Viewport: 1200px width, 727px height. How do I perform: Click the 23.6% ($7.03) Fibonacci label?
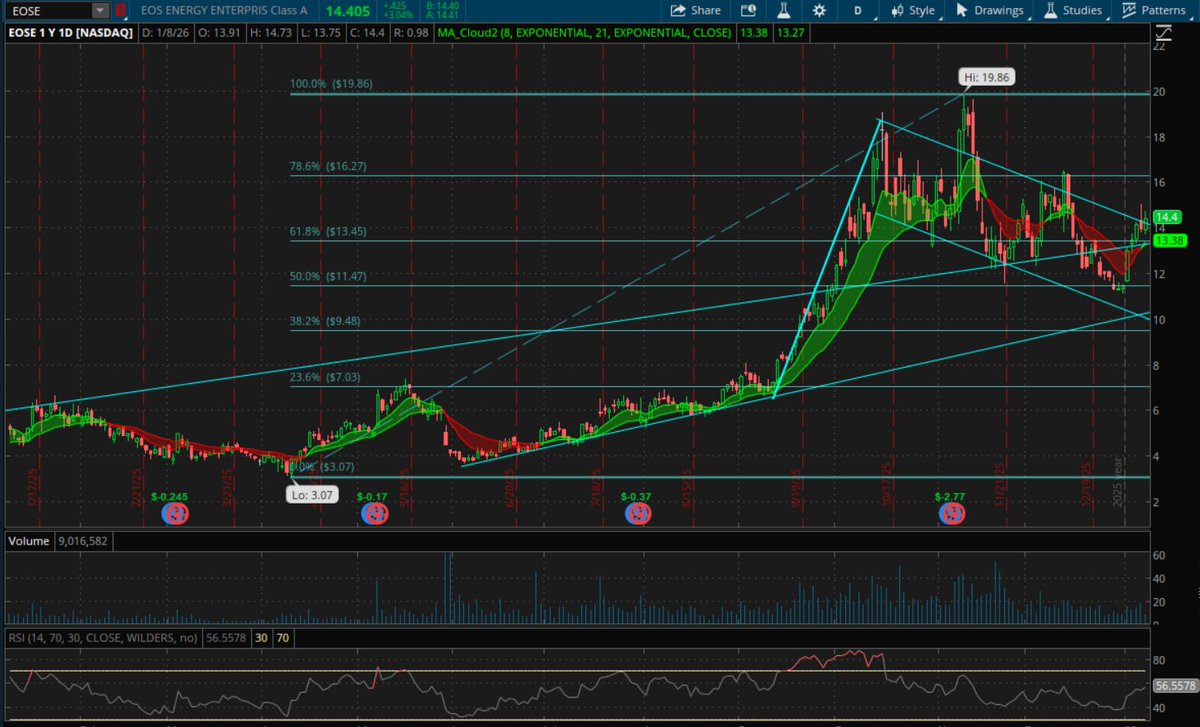coord(326,377)
